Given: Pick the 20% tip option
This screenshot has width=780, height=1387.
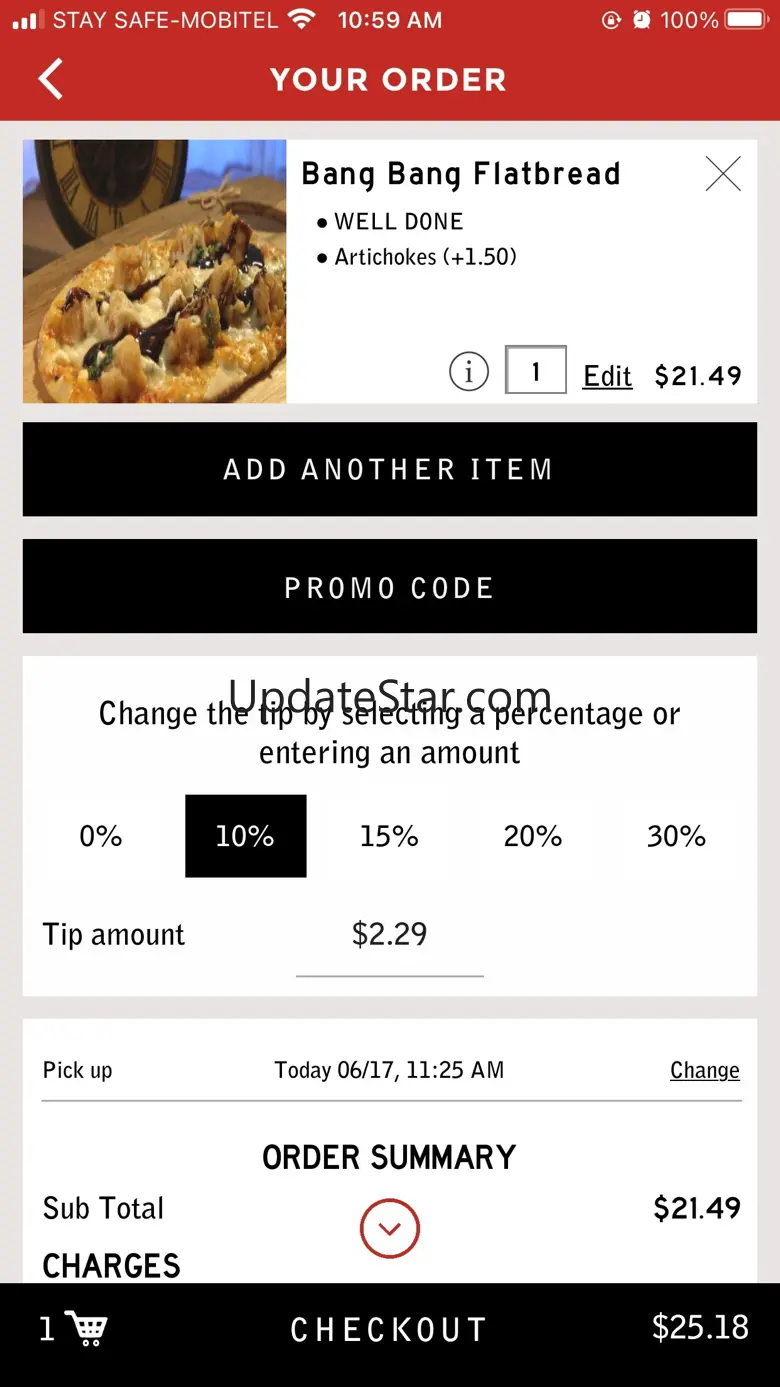Looking at the screenshot, I should 532,836.
